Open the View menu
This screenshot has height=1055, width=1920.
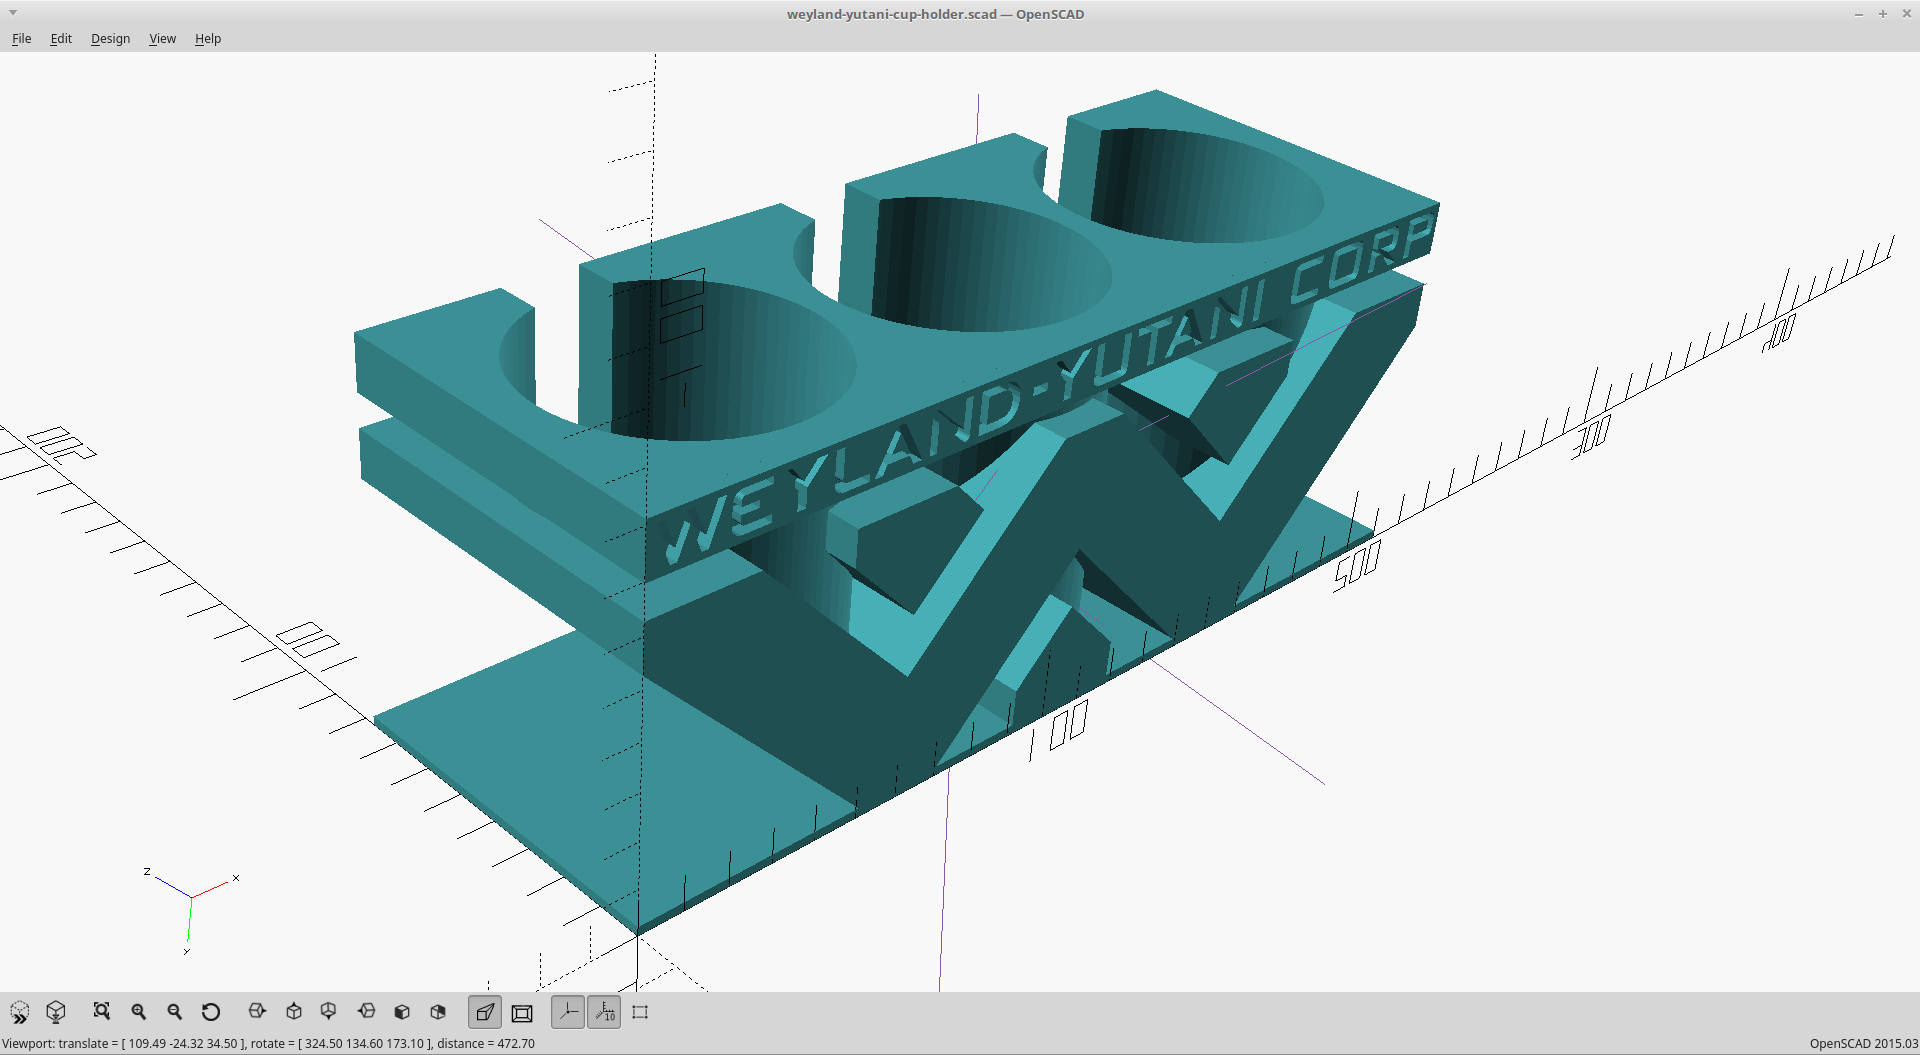coord(162,38)
